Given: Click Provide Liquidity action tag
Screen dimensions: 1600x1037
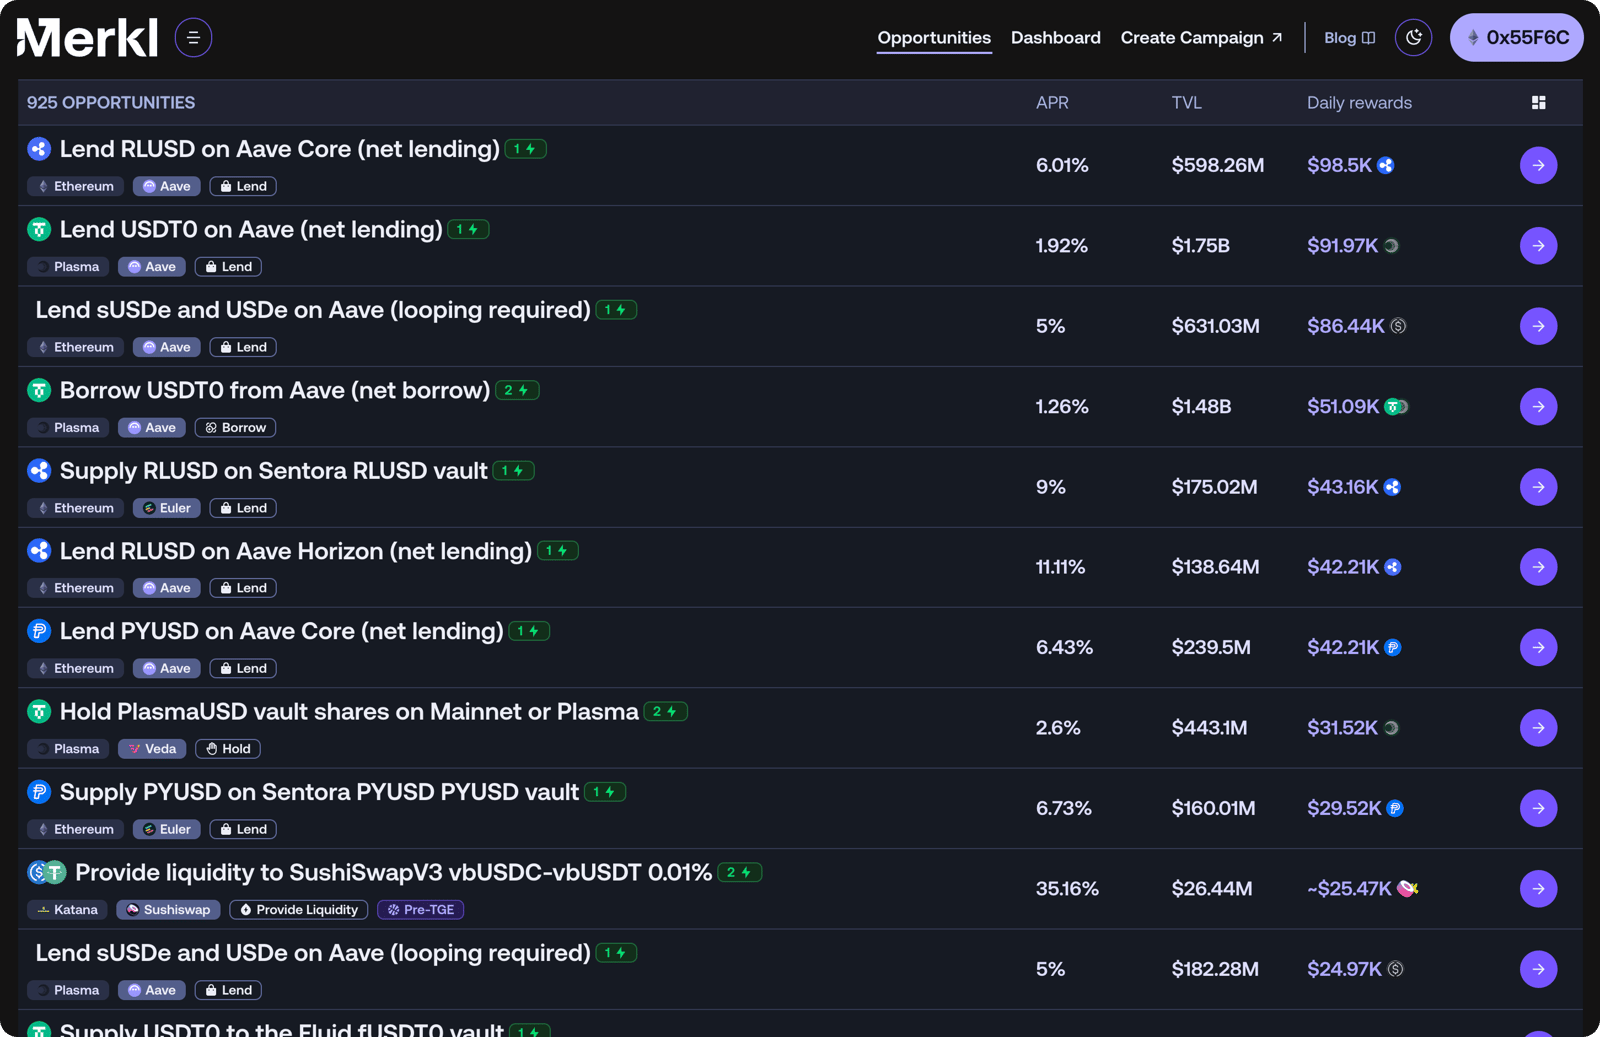Looking at the screenshot, I should pos(299,910).
